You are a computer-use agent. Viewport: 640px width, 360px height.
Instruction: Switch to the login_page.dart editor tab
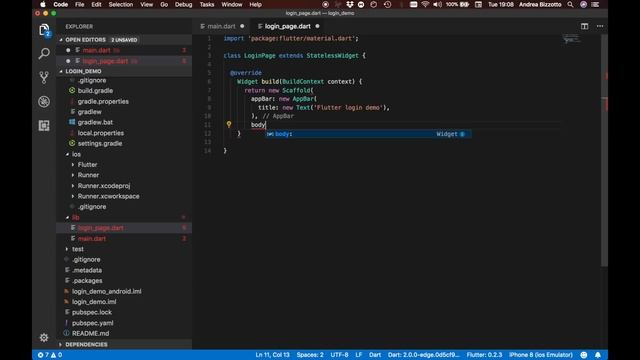[288, 26]
